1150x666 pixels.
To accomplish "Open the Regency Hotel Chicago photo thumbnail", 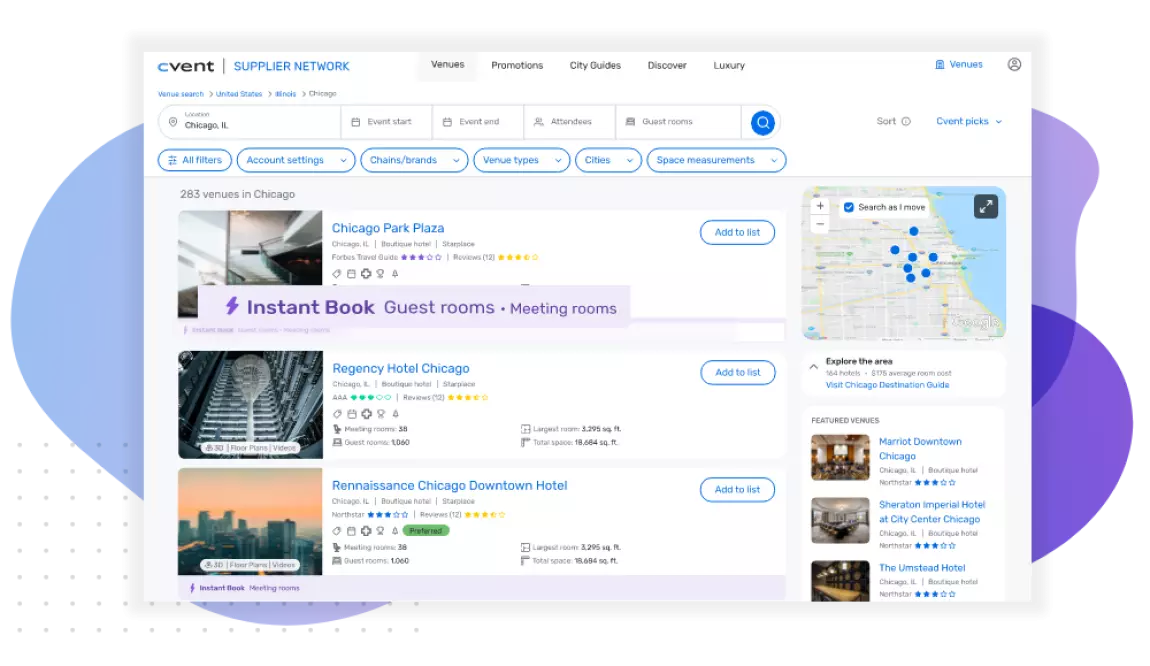I will click(x=250, y=405).
